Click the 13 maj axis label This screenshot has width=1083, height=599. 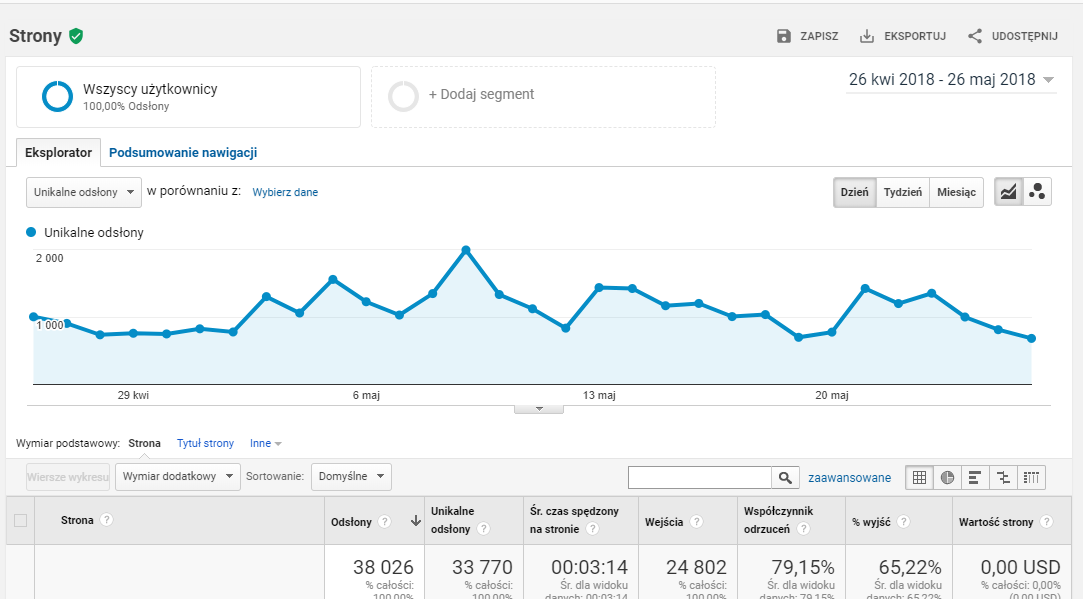click(x=599, y=396)
